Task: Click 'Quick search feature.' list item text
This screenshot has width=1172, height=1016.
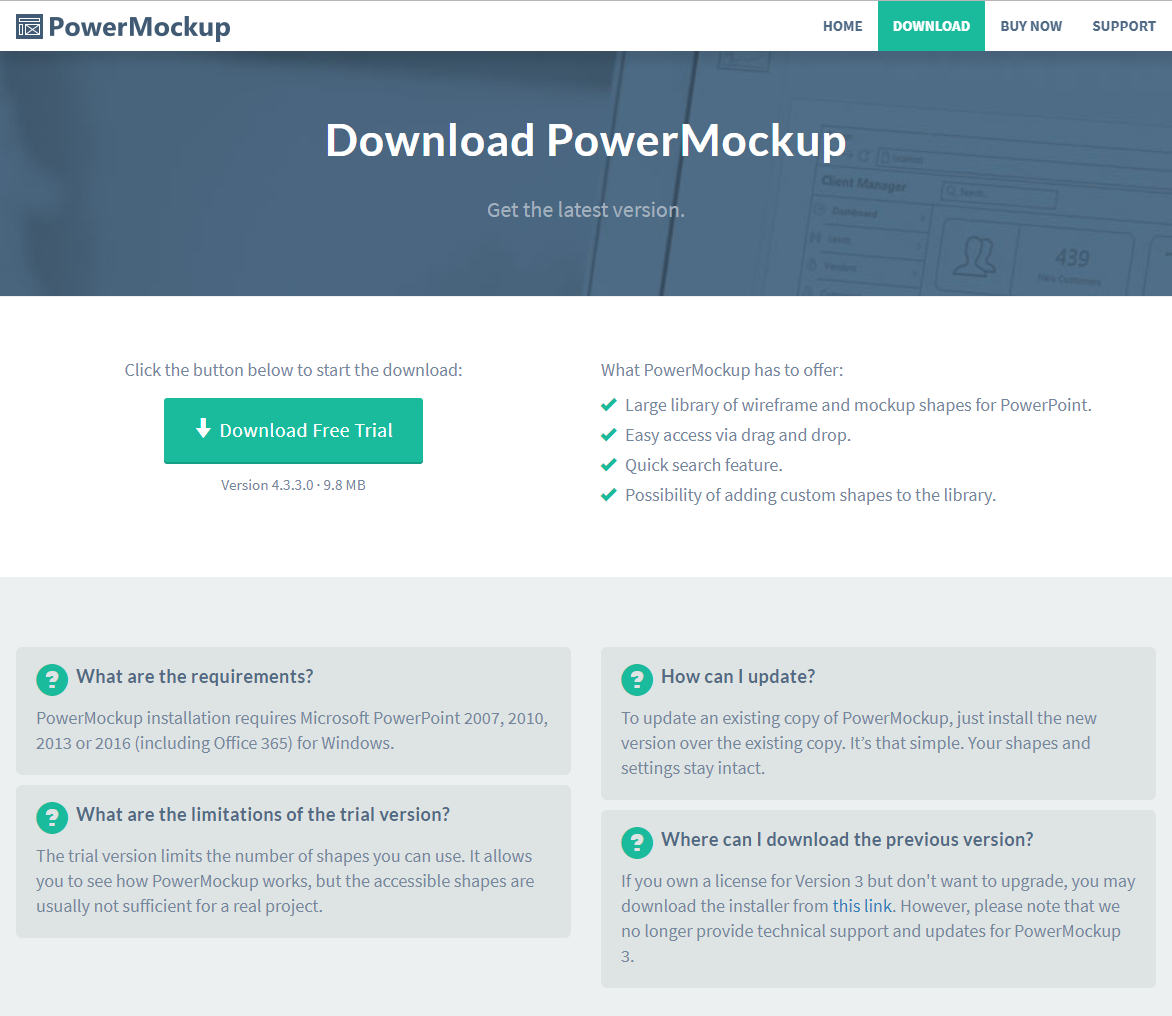Action: pos(703,465)
